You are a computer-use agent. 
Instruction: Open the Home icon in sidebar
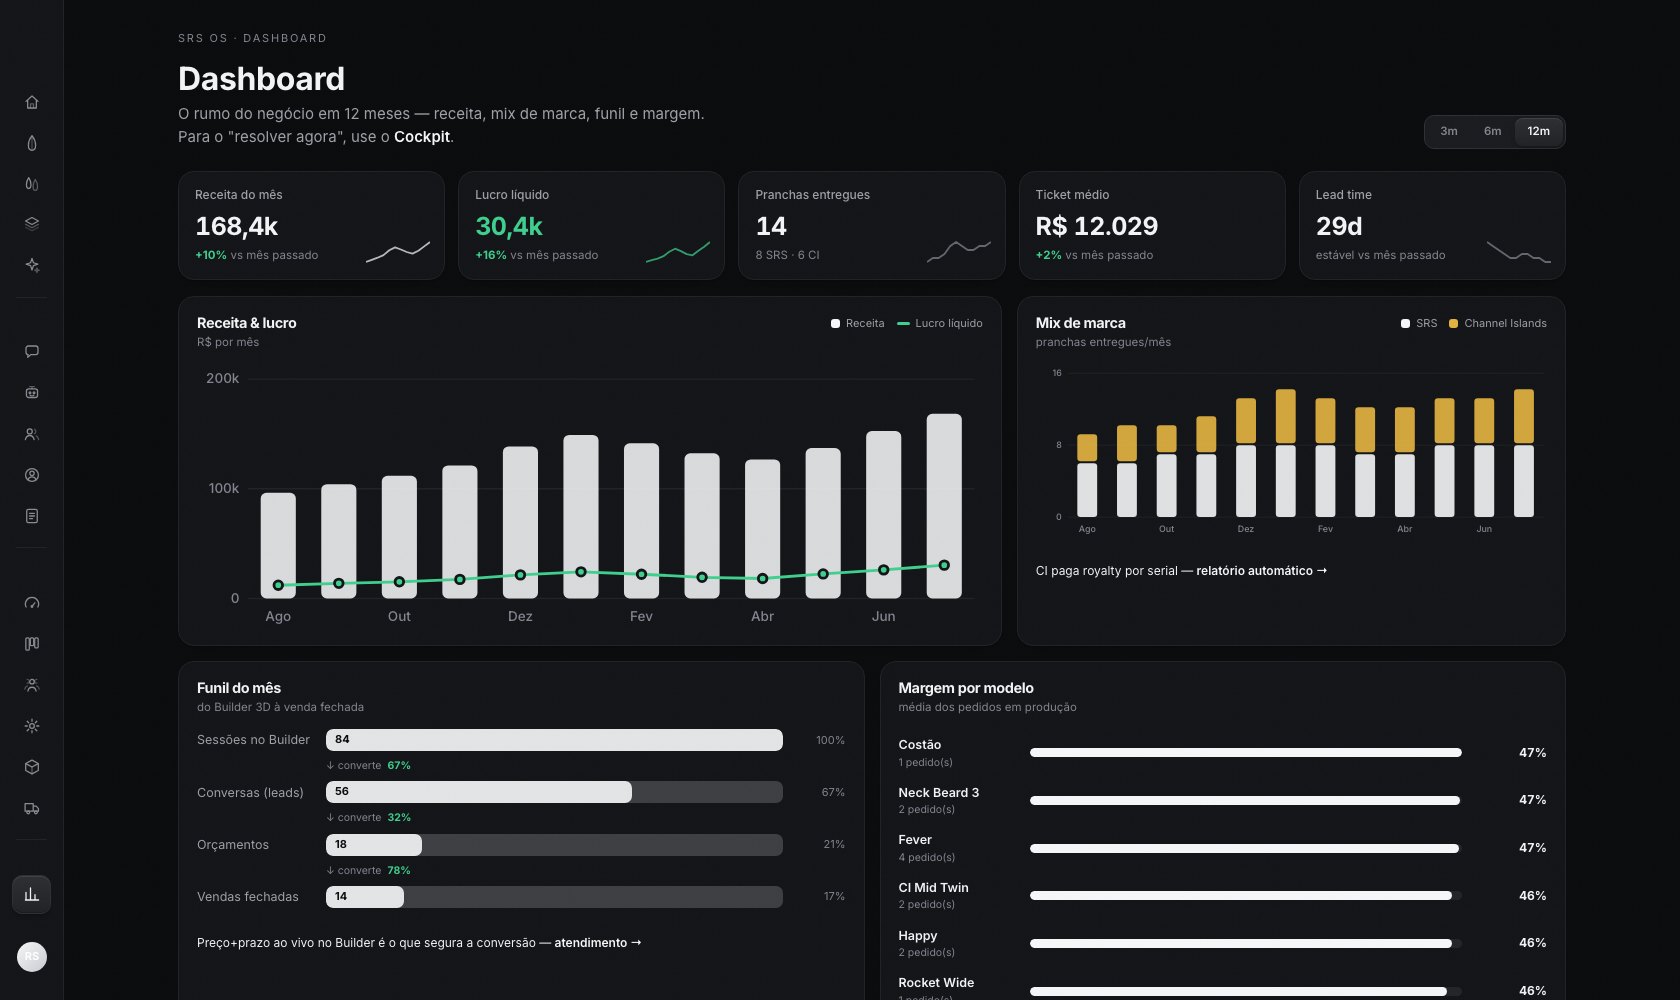tap(32, 102)
